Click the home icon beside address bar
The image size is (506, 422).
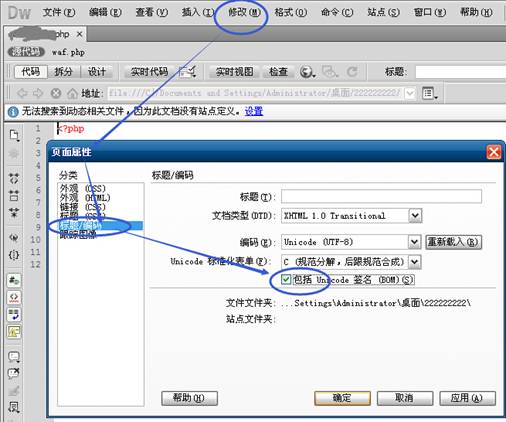tap(72, 93)
